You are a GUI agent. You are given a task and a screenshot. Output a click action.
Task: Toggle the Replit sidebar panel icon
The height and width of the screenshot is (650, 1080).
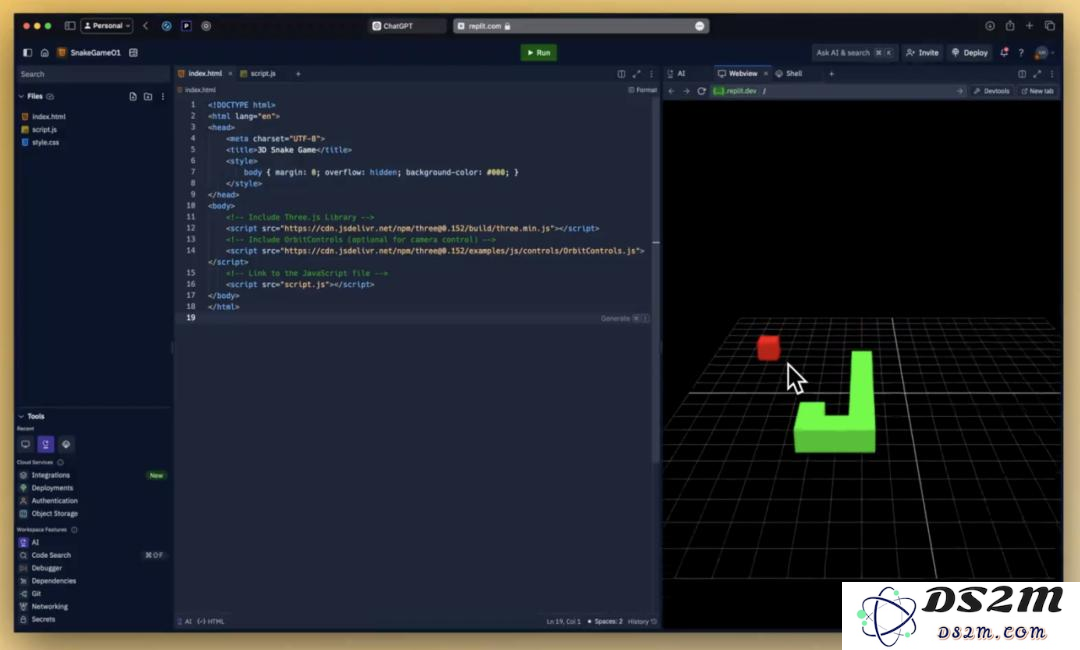[x=28, y=52]
